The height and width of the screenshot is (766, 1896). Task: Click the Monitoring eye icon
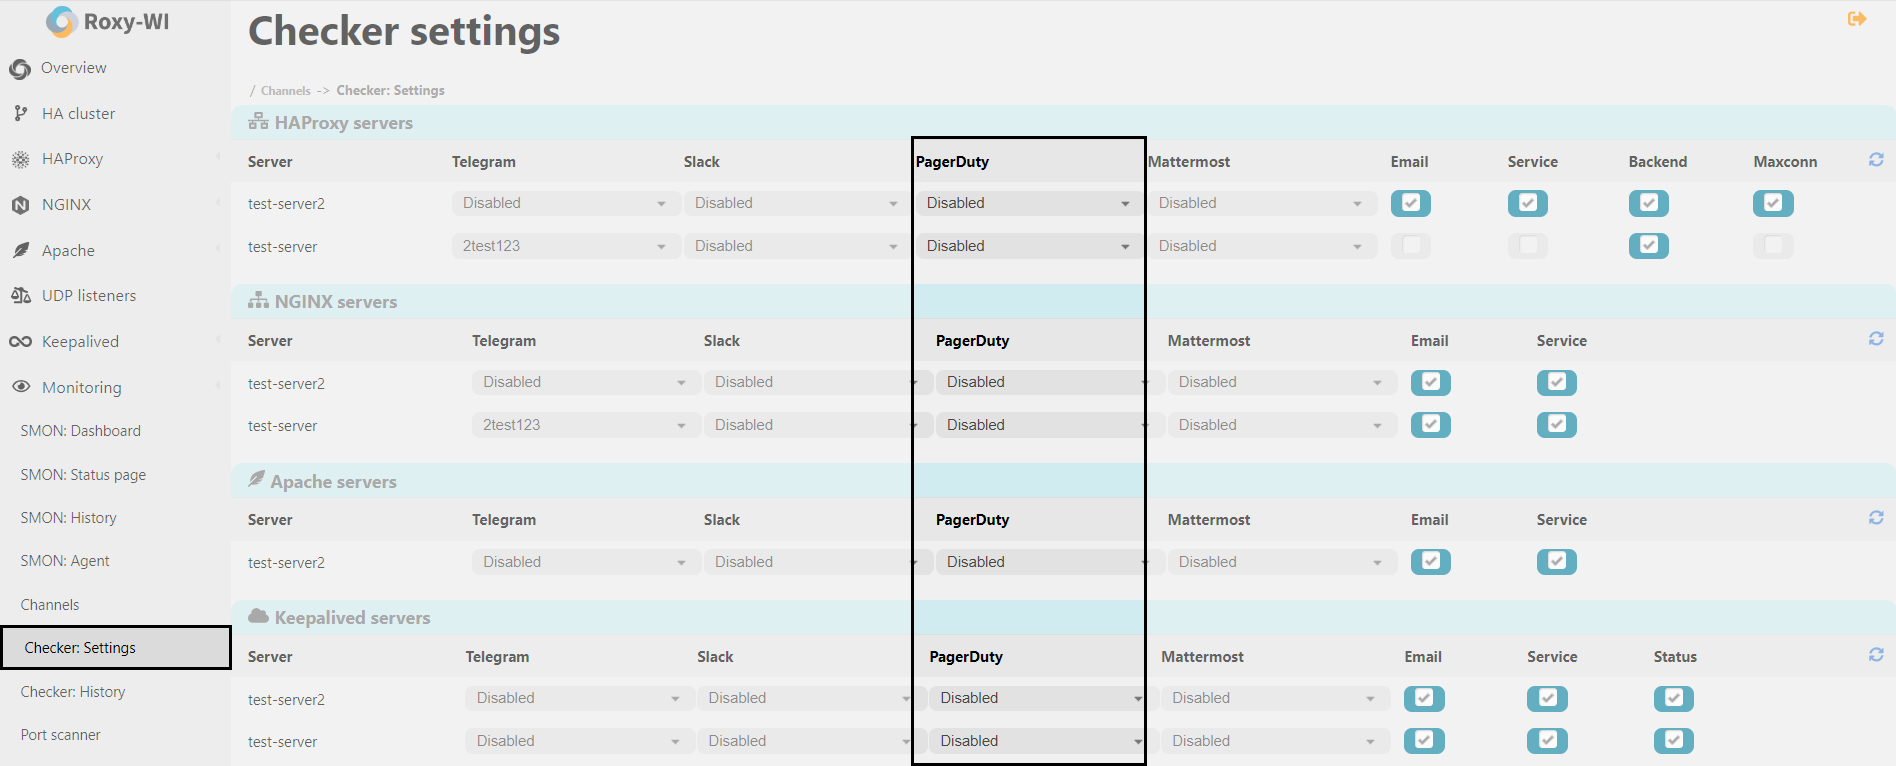pos(20,387)
